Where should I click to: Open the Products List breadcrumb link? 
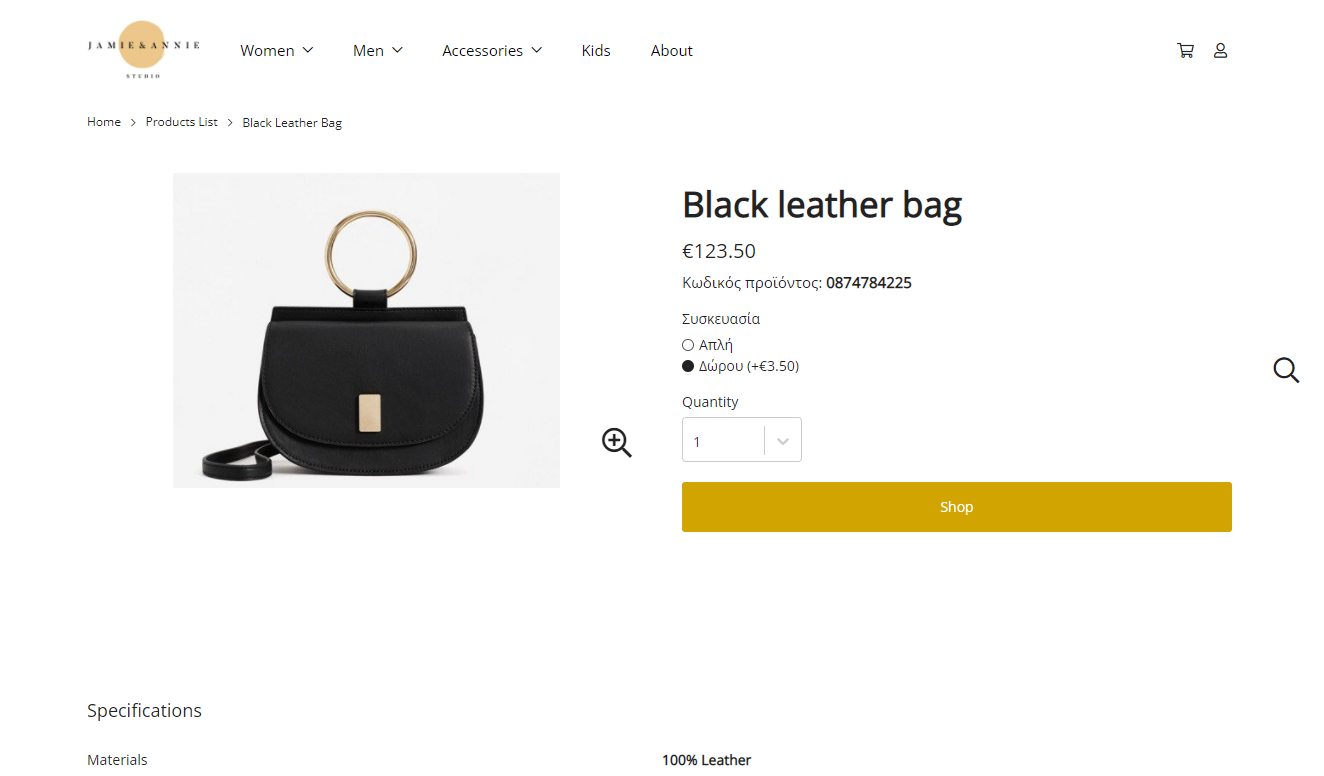pos(181,122)
